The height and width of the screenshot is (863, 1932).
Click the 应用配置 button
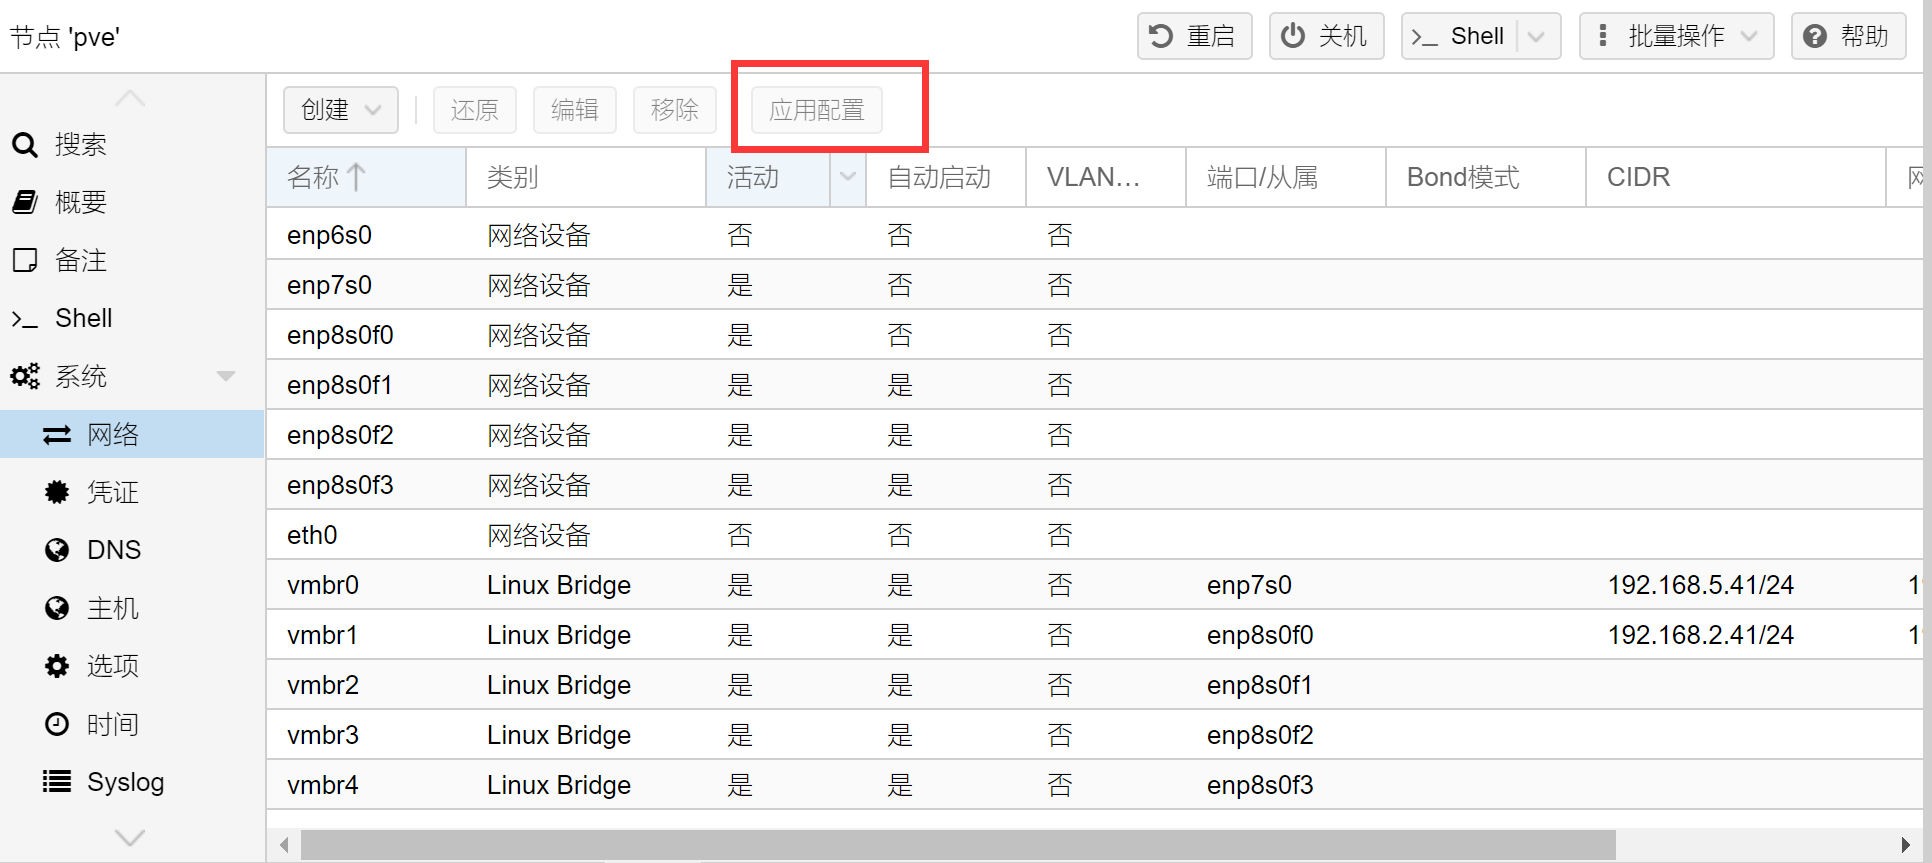coord(816,110)
